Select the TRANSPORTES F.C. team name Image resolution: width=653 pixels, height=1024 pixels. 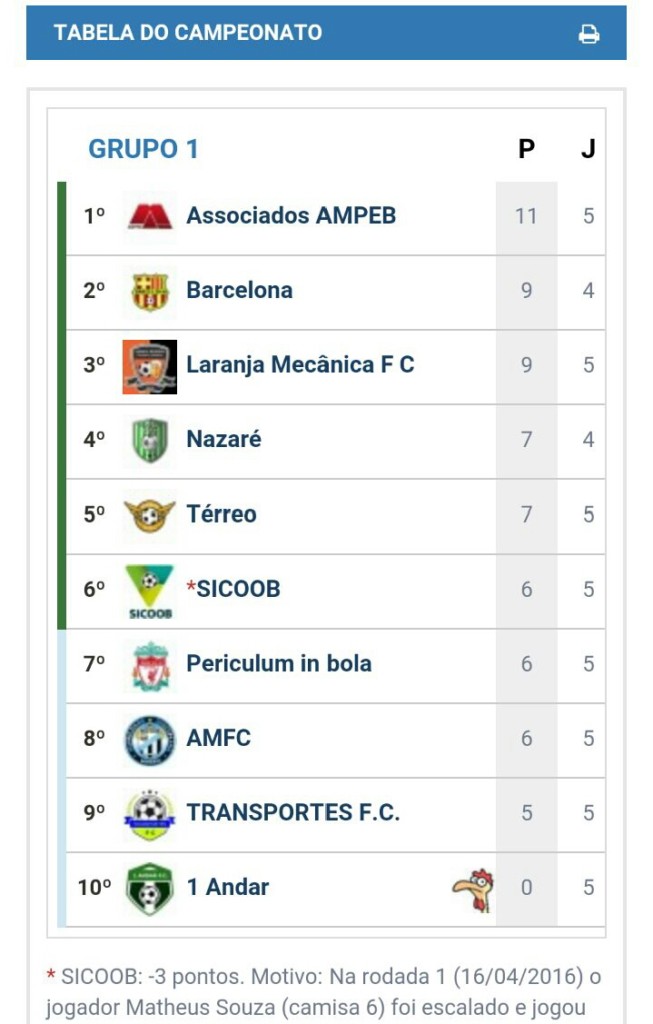coord(293,812)
